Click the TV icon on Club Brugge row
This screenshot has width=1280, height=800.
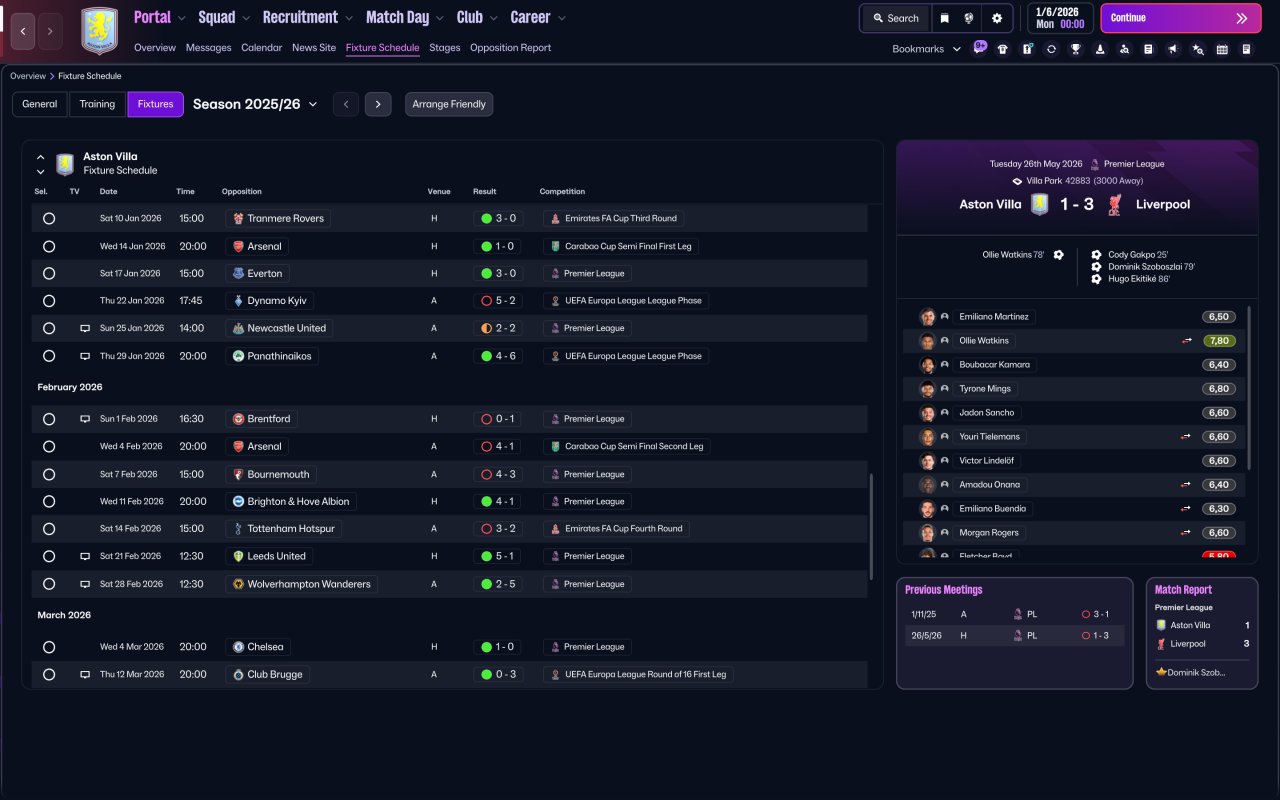pyautogui.click(x=85, y=675)
